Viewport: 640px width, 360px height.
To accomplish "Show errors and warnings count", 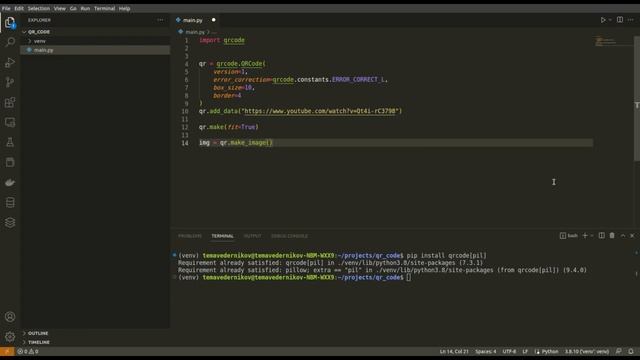I will pos(28,351).
